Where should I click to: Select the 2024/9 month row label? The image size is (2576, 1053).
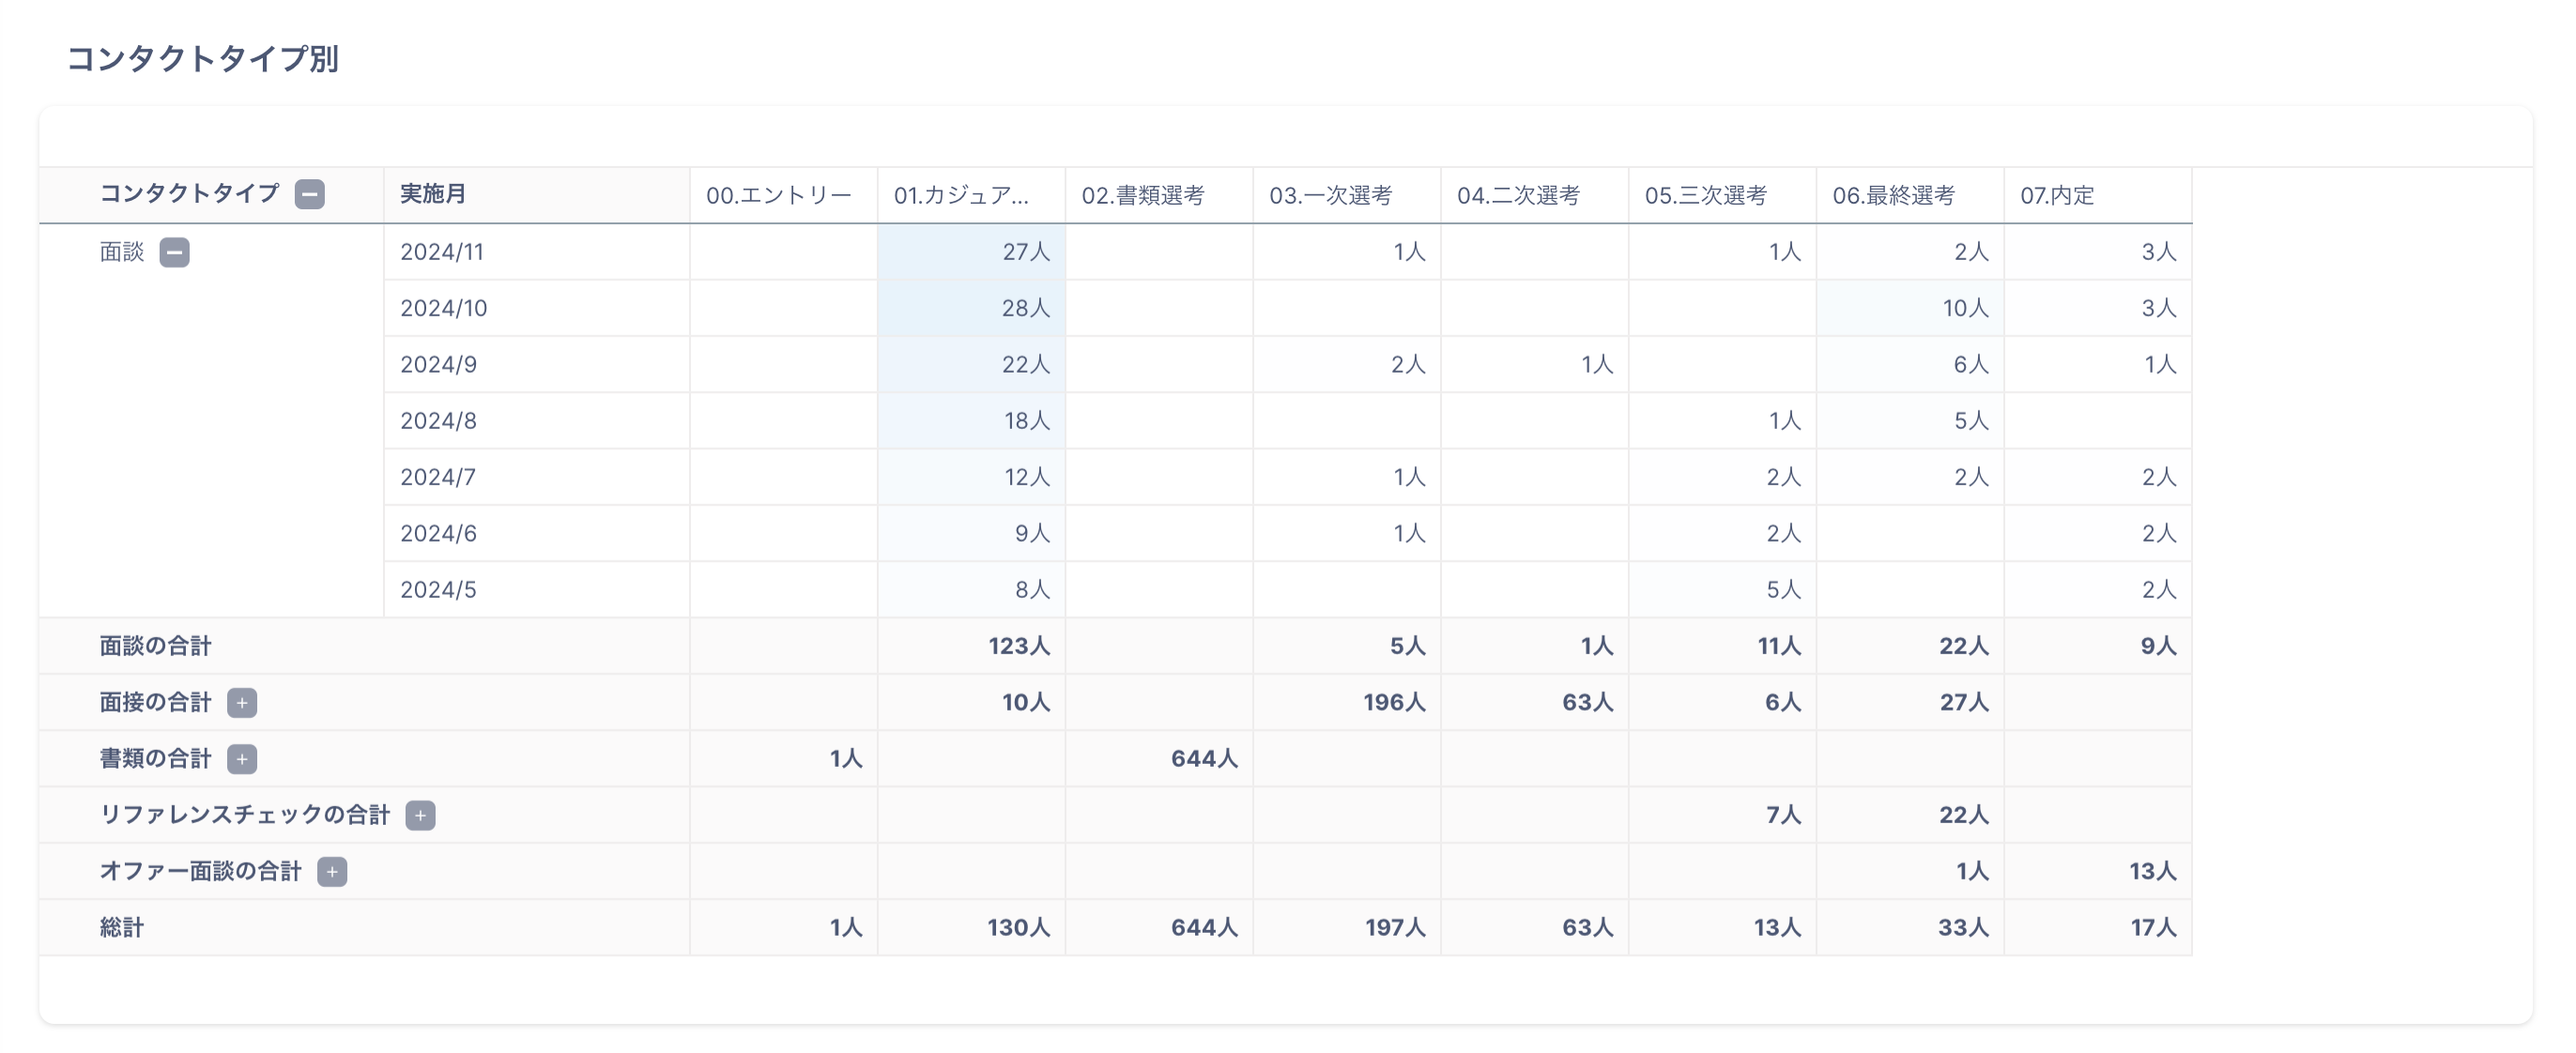438,364
